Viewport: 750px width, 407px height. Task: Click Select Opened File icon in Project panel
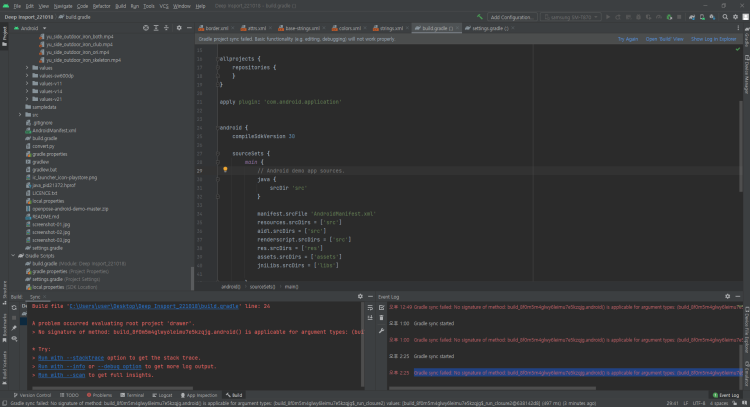click(x=146, y=28)
